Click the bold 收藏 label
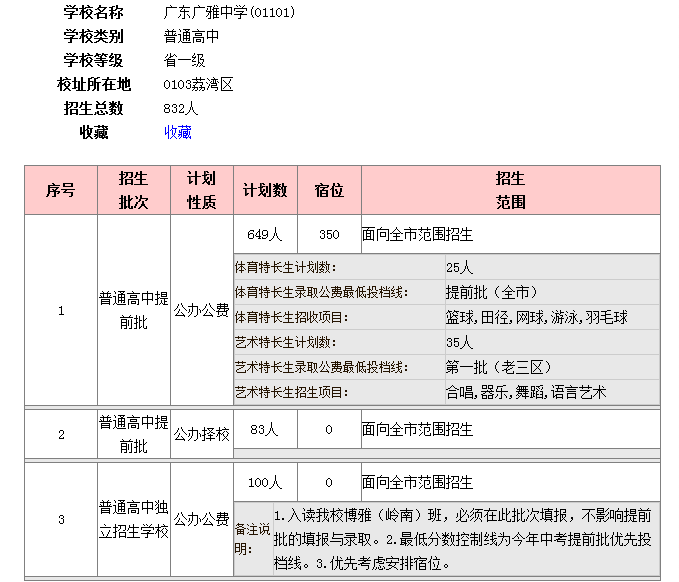Screen dimensions: 679x582 (94, 132)
